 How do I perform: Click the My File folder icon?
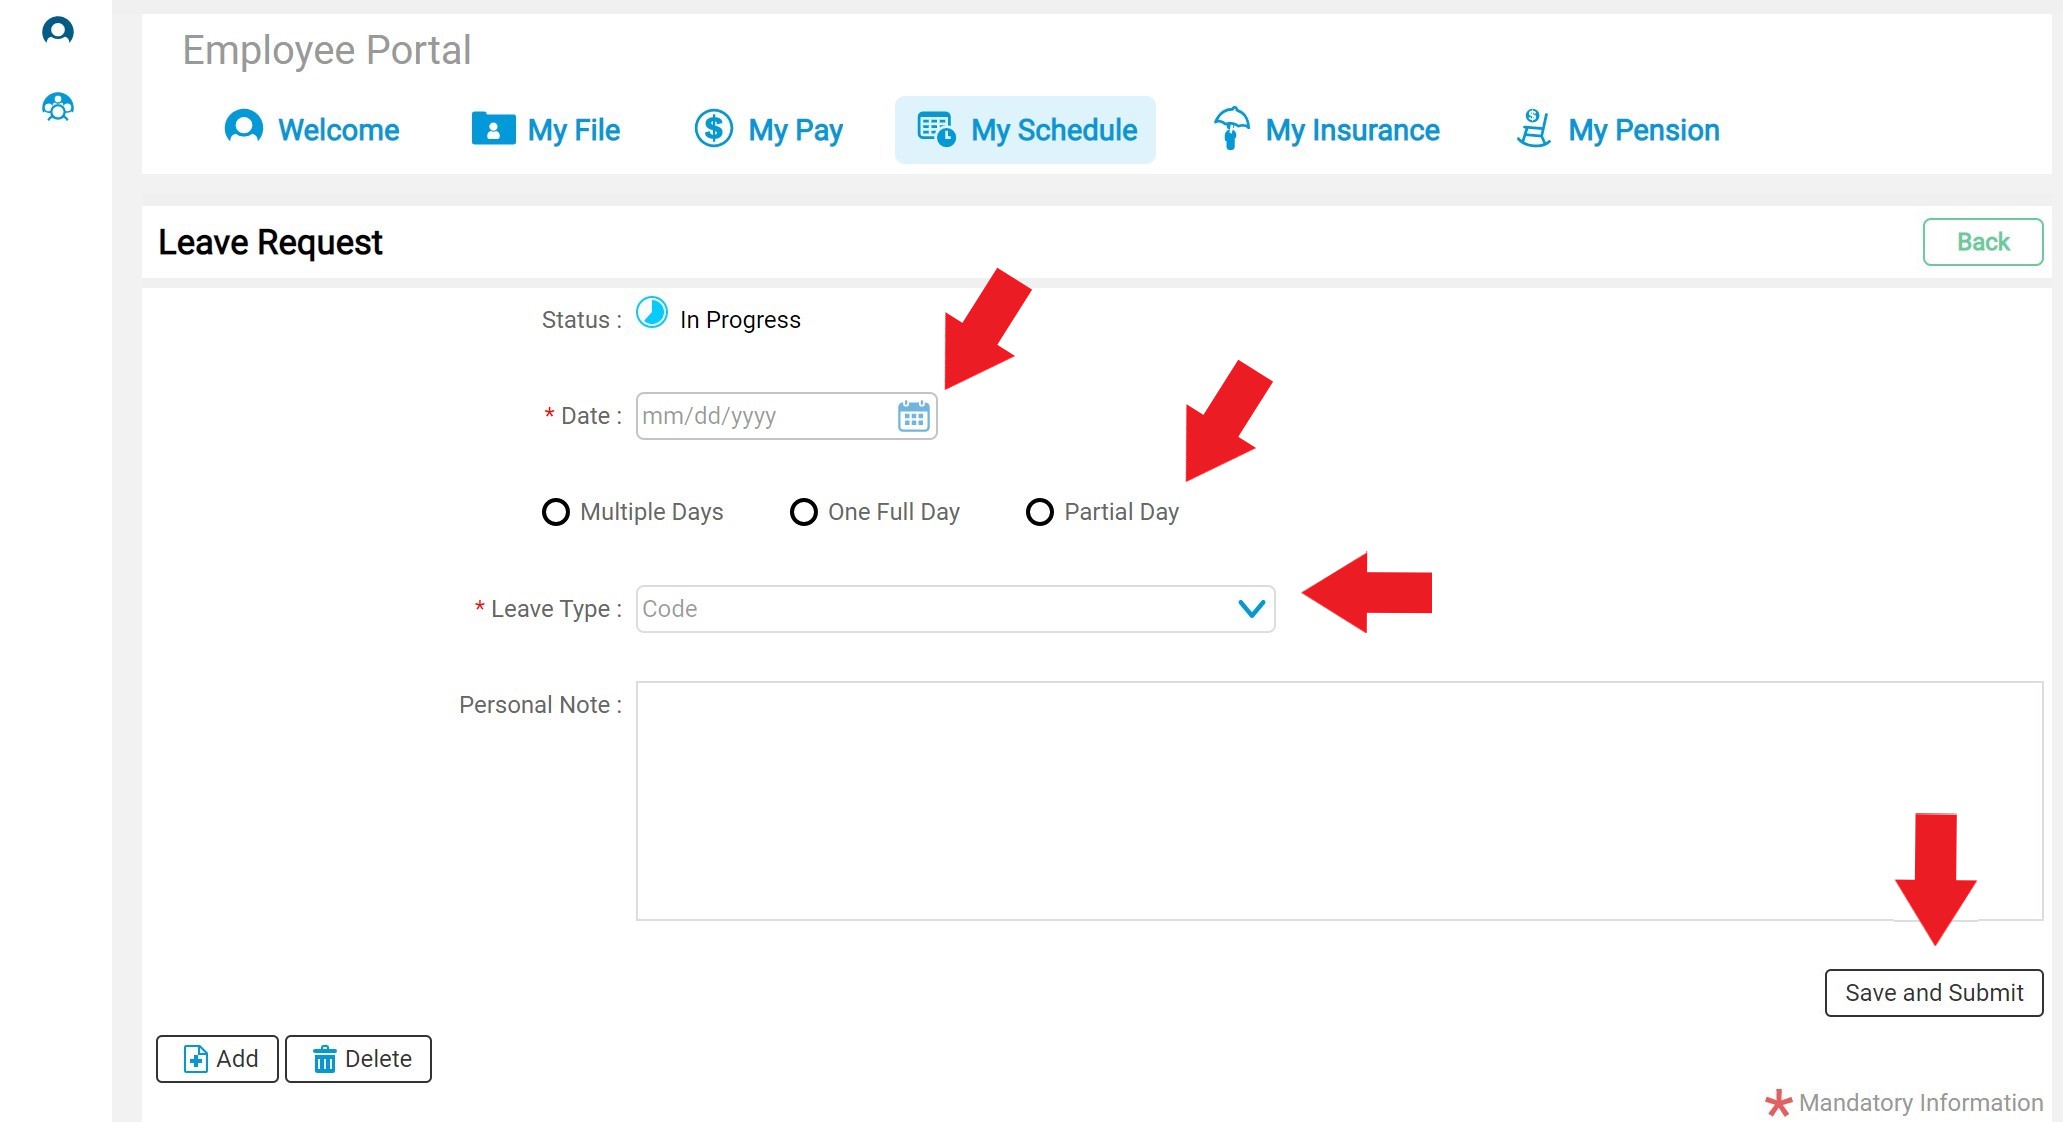coord(493,129)
